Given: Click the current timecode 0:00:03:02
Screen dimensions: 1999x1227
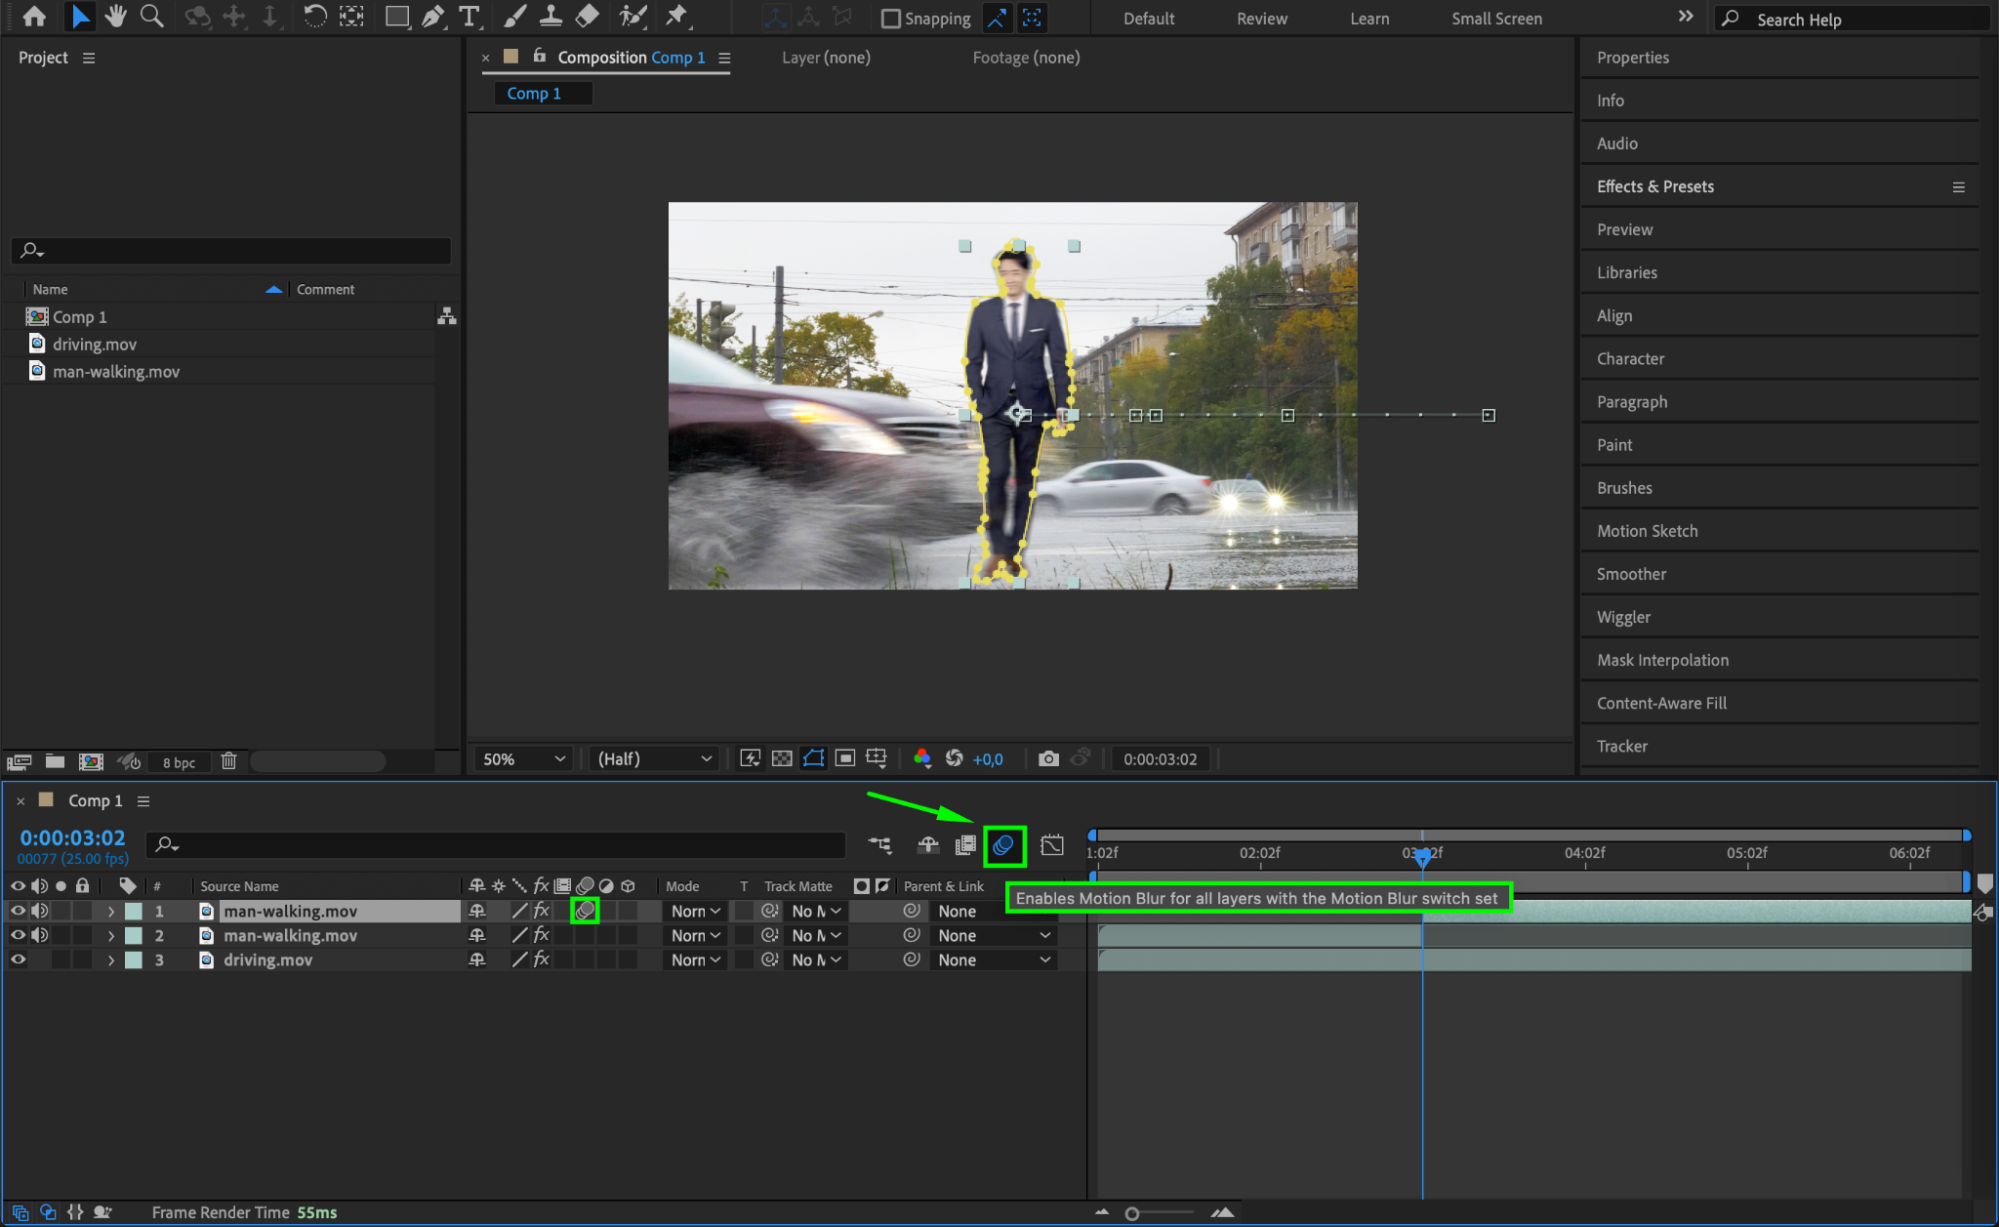Looking at the screenshot, I should (x=72, y=838).
